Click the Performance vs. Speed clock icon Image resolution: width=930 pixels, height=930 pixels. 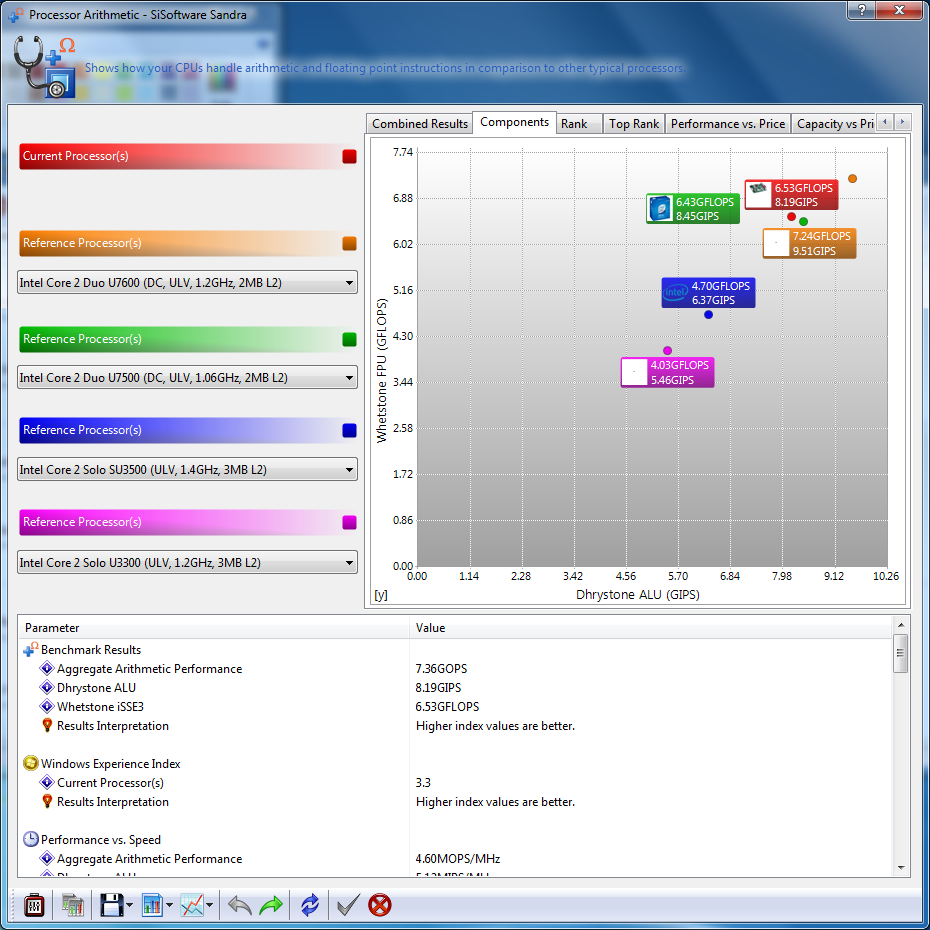[31, 839]
